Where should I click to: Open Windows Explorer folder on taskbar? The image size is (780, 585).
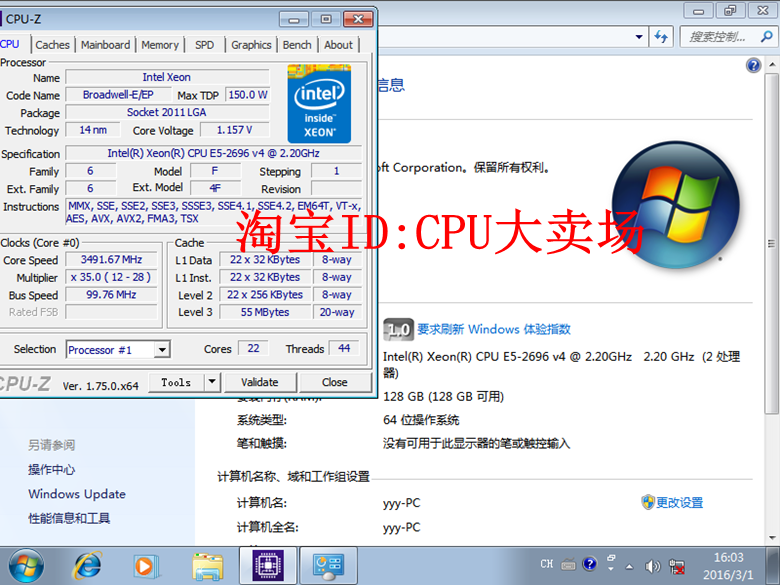(207, 566)
